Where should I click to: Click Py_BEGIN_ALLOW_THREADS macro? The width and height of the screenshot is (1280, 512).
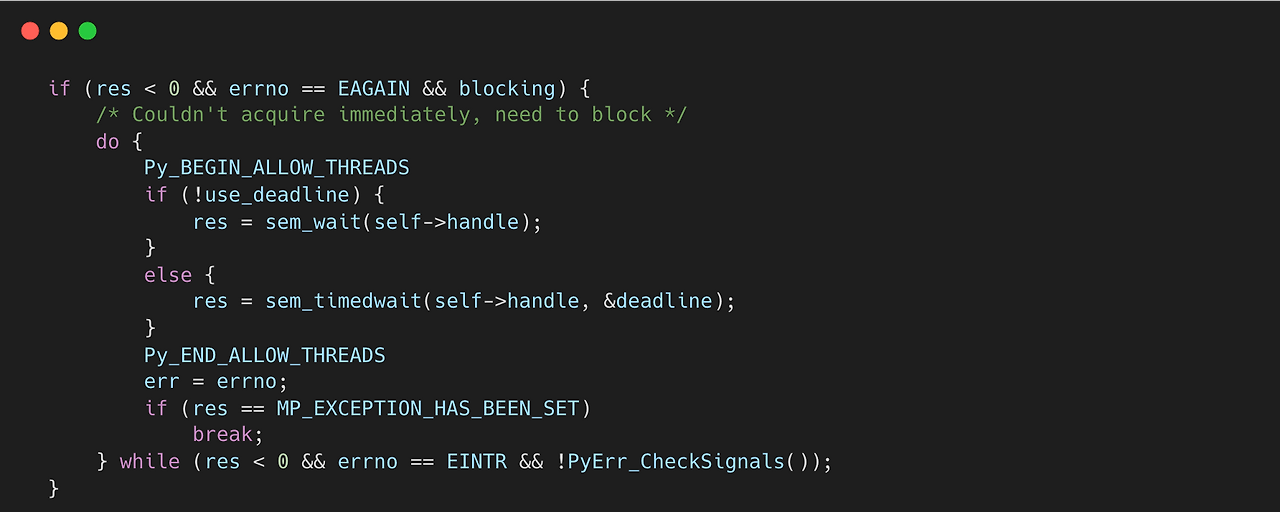(x=277, y=167)
